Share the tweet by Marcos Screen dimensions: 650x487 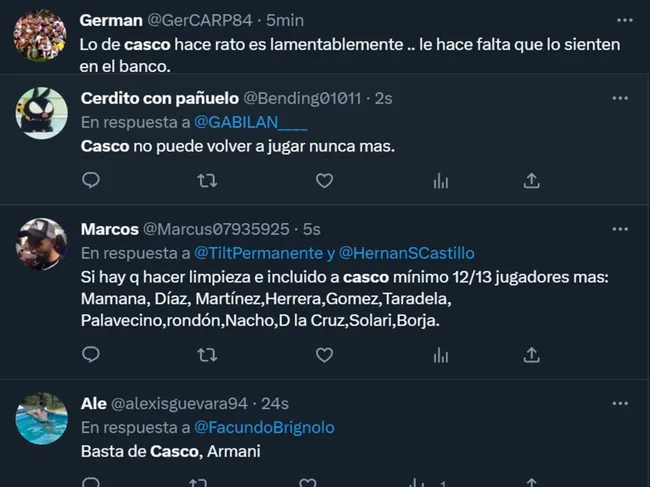pos(532,354)
